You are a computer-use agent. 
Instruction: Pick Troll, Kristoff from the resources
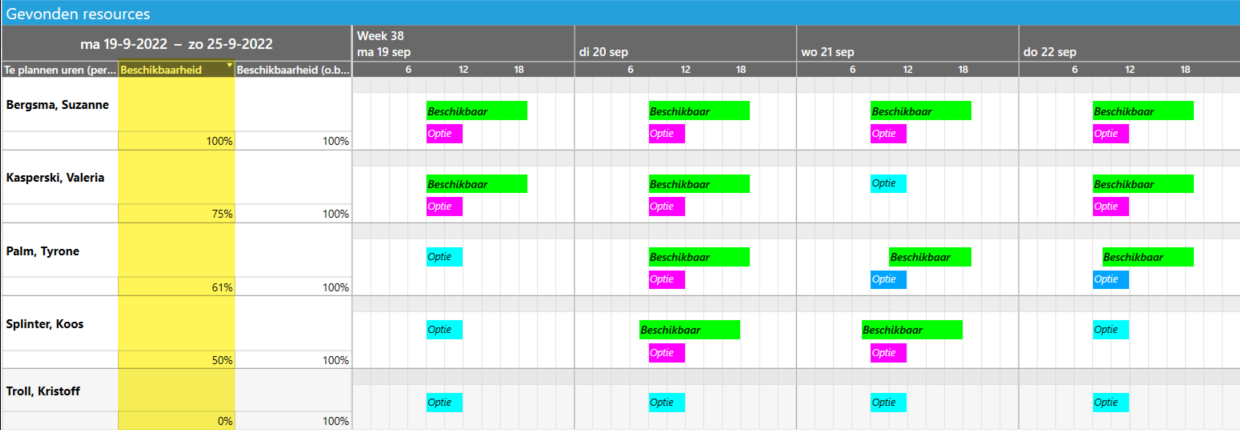[46, 391]
